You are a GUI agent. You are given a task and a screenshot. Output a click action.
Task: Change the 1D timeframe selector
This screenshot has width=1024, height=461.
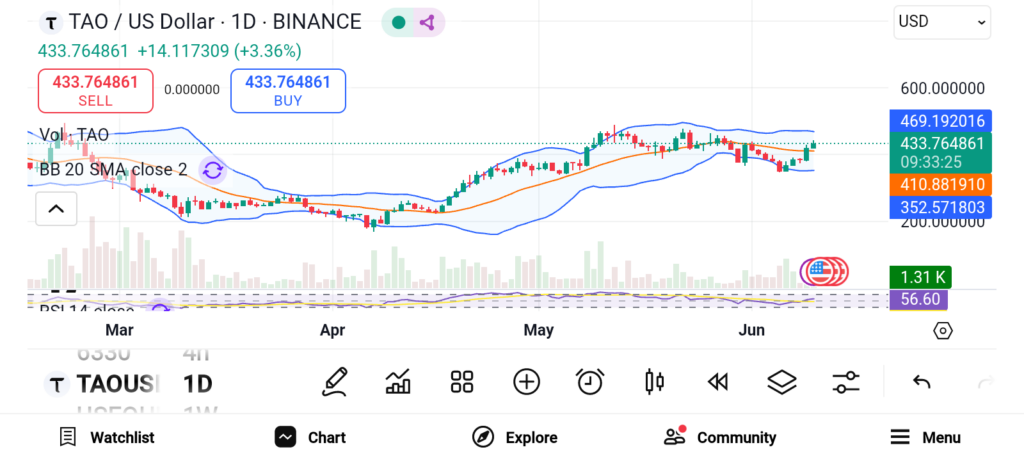click(x=197, y=383)
